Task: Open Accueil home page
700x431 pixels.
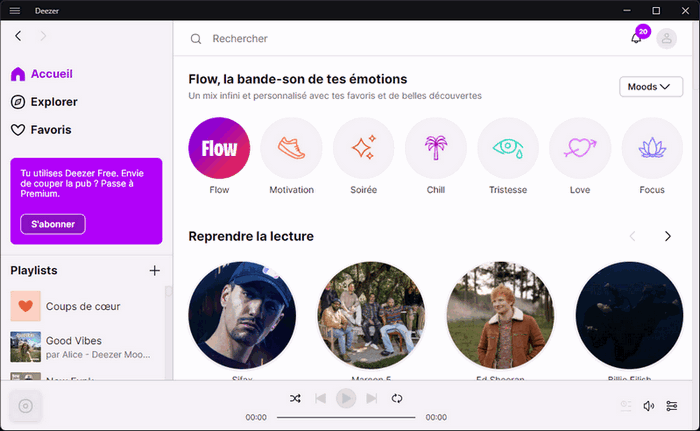Action: (x=42, y=74)
